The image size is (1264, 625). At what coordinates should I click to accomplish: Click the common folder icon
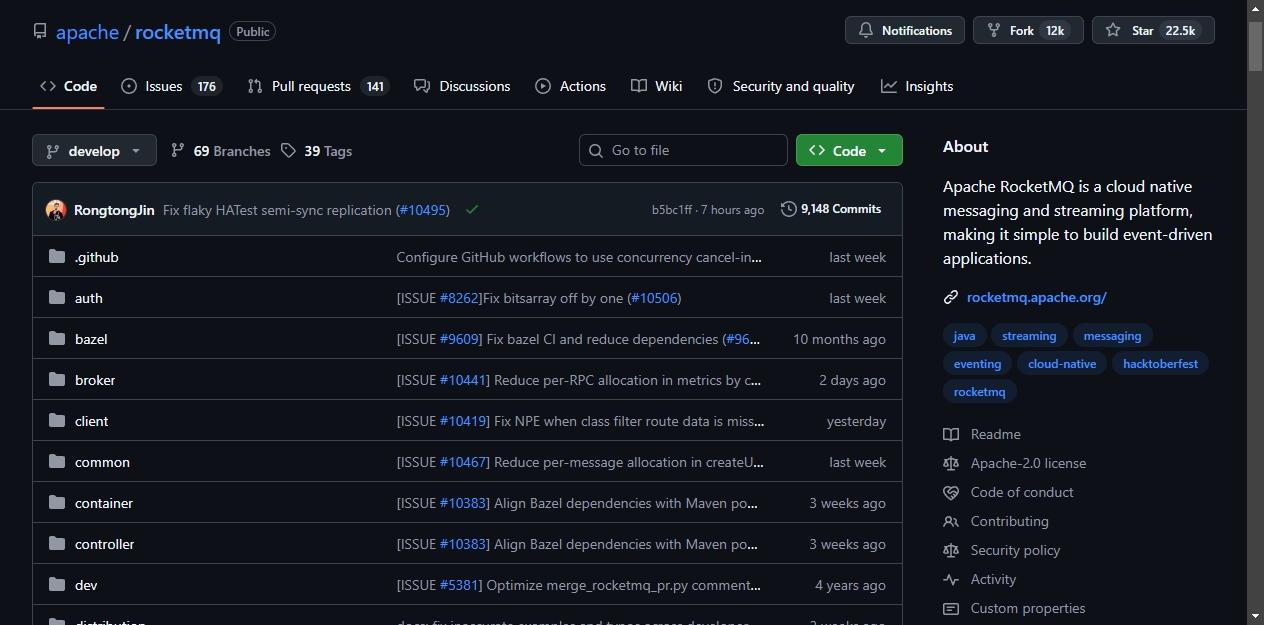pyautogui.click(x=57, y=462)
